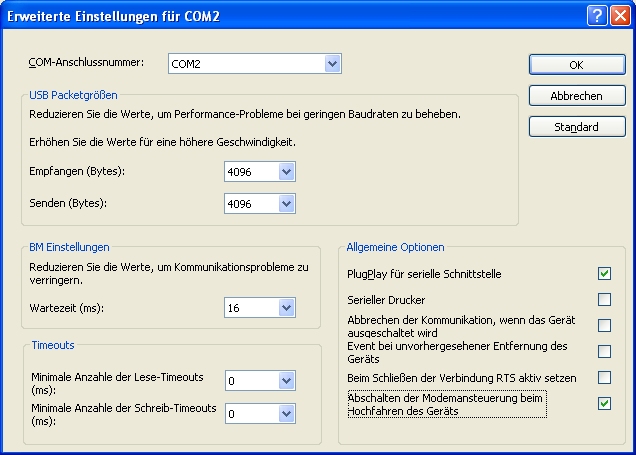This screenshot has width=636, height=455.
Task: Click the Wartezeit value field showing 16
Action: [250, 308]
